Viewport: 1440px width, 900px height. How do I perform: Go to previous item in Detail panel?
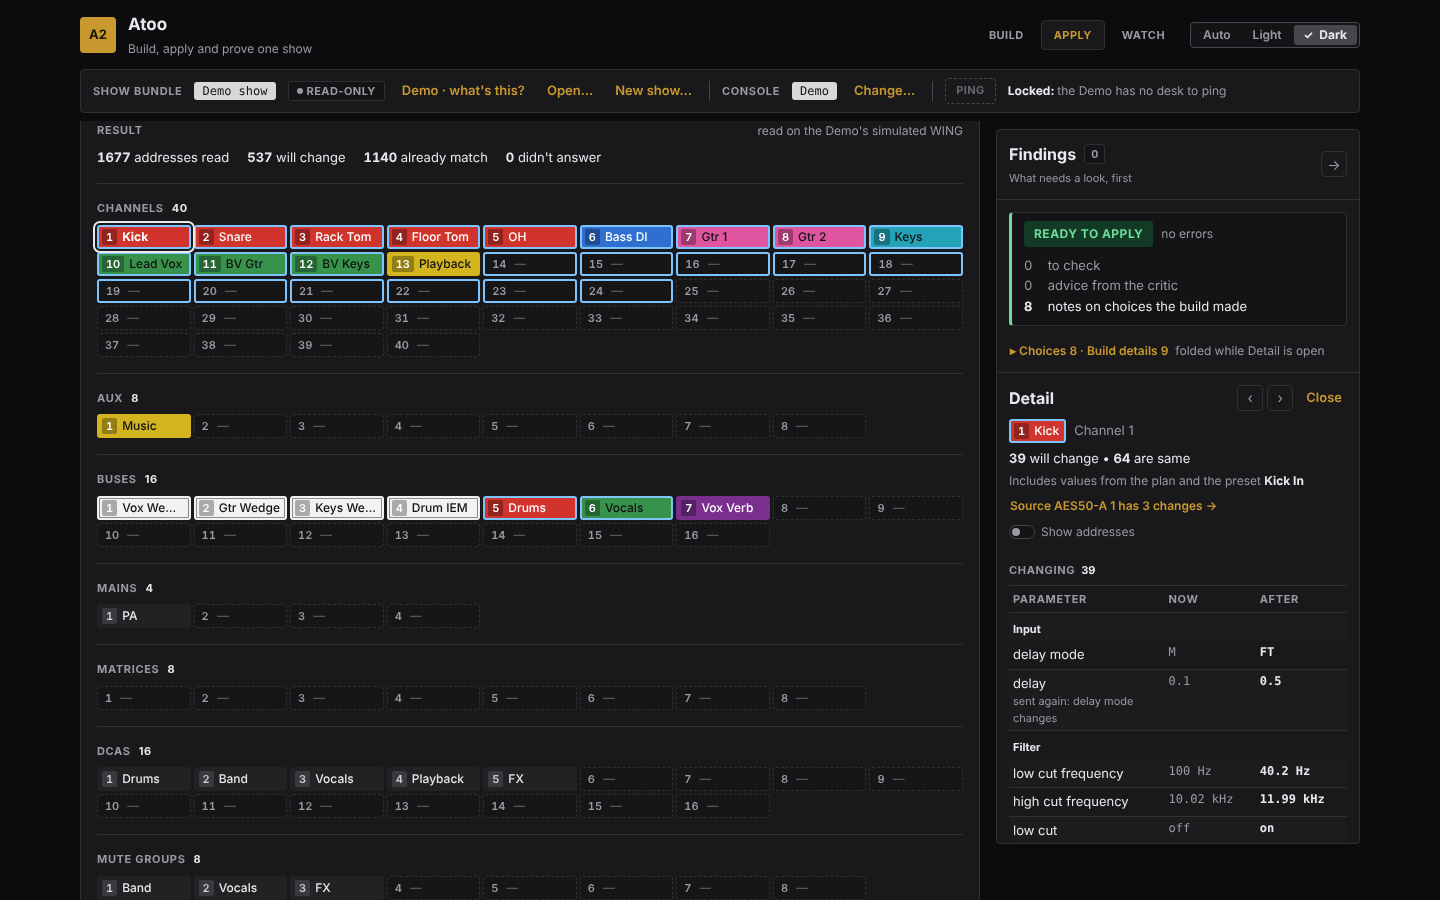1250,398
